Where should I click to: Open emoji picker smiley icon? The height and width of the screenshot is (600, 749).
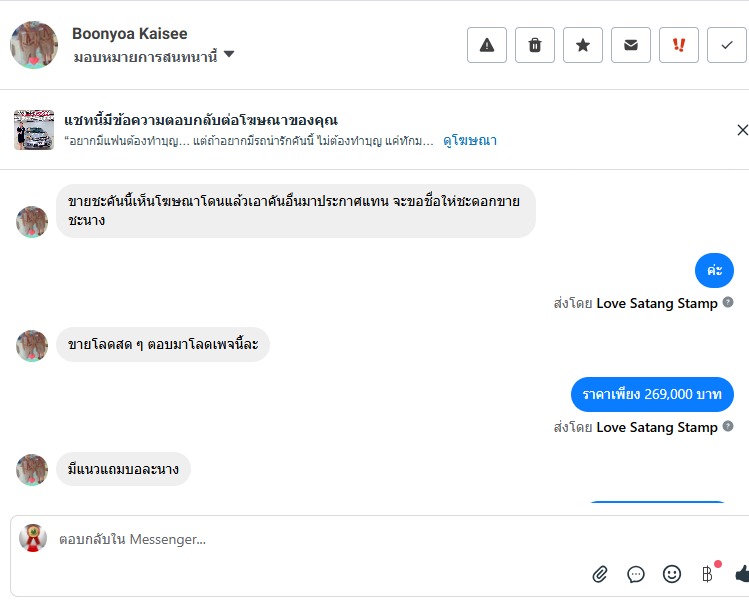click(x=672, y=574)
